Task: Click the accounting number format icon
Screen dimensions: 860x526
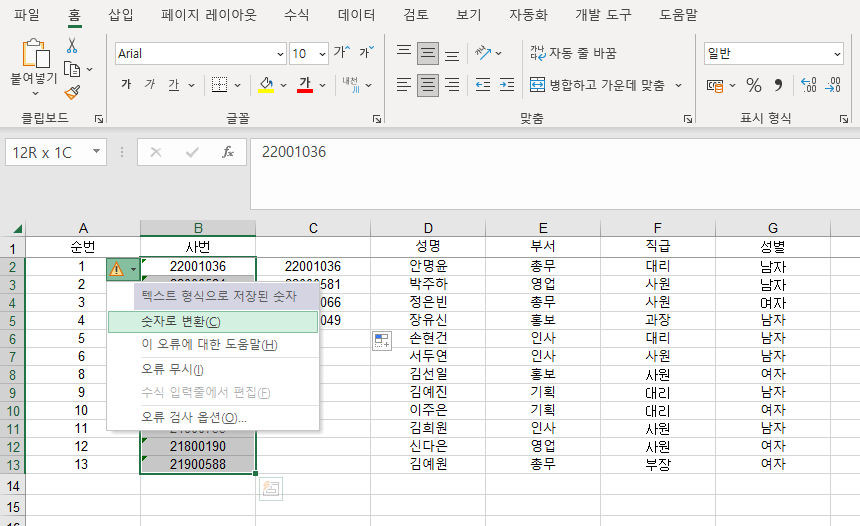Action: click(x=715, y=86)
